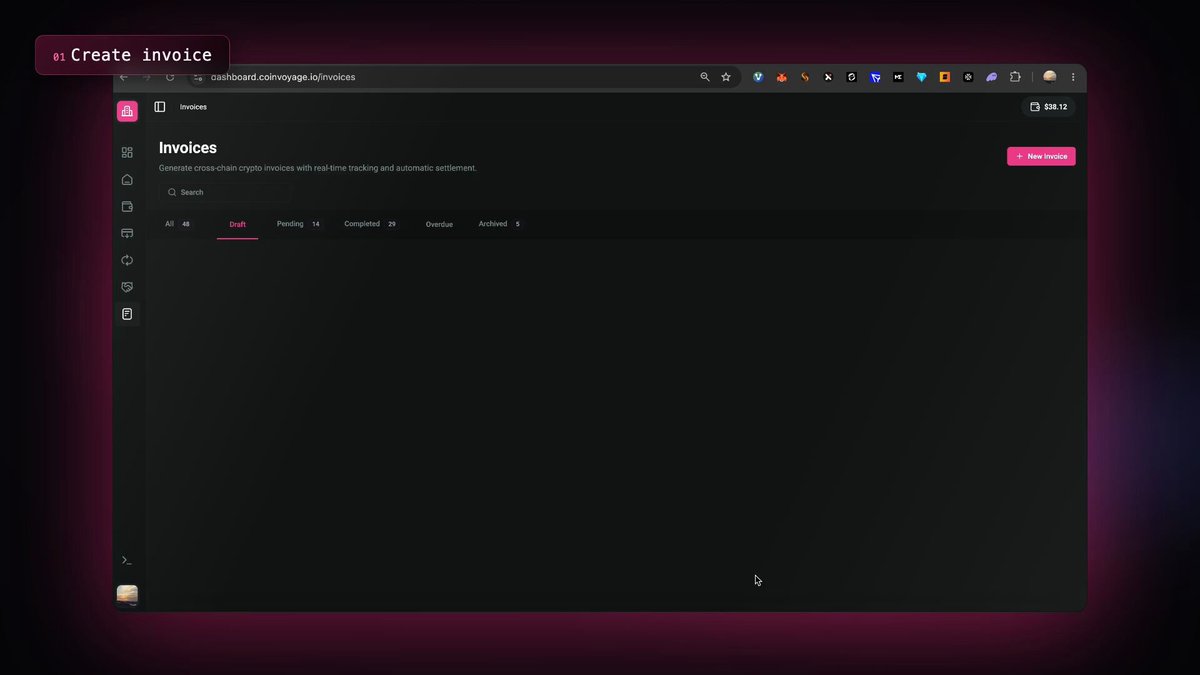Viewport: 1200px width, 675px height.
Task: Open the $38.12 wallet balance button
Action: 1048,106
